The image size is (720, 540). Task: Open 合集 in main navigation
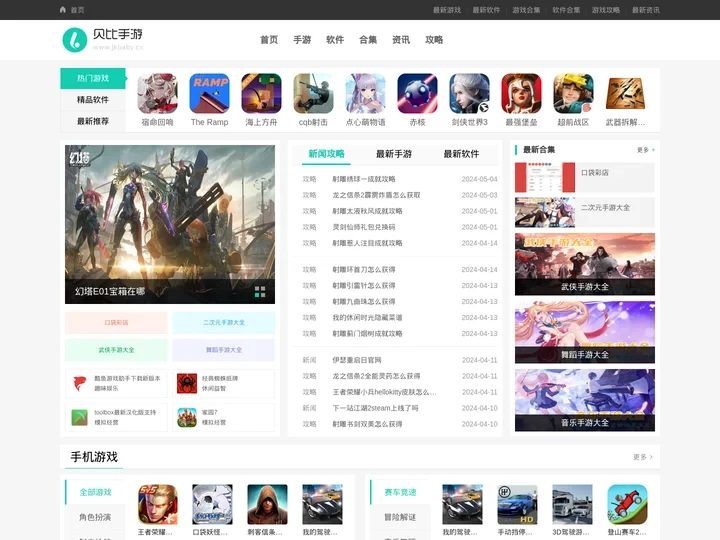tap(368, 40)
